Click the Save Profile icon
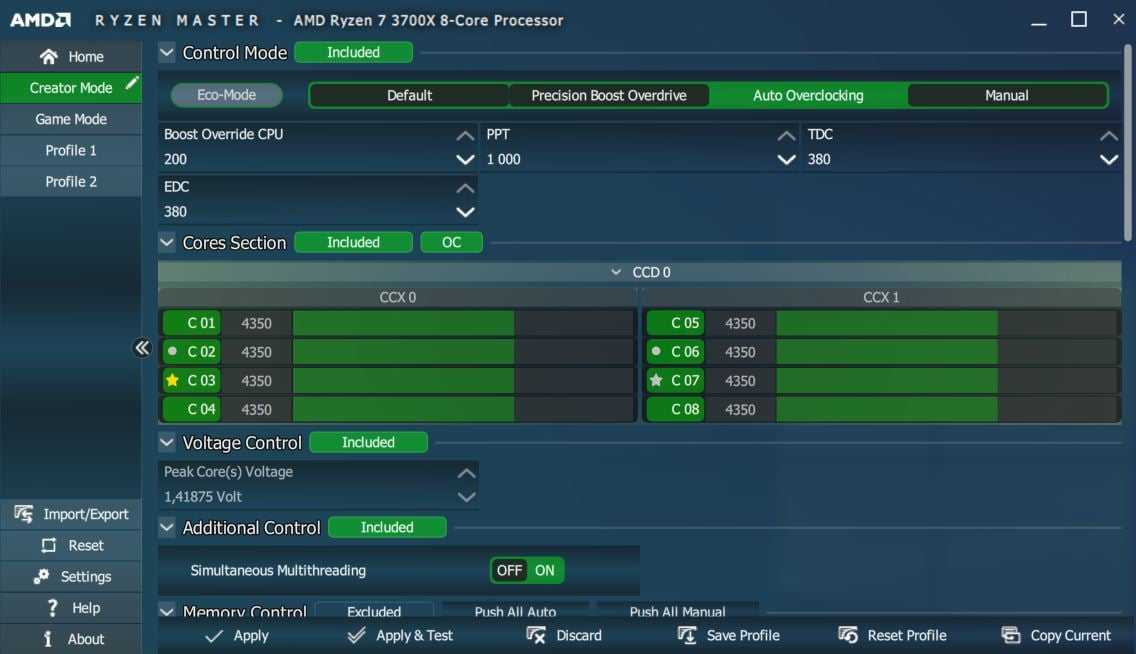The height and width of the screenshot is (654, 1136). [x=687, y=635]
